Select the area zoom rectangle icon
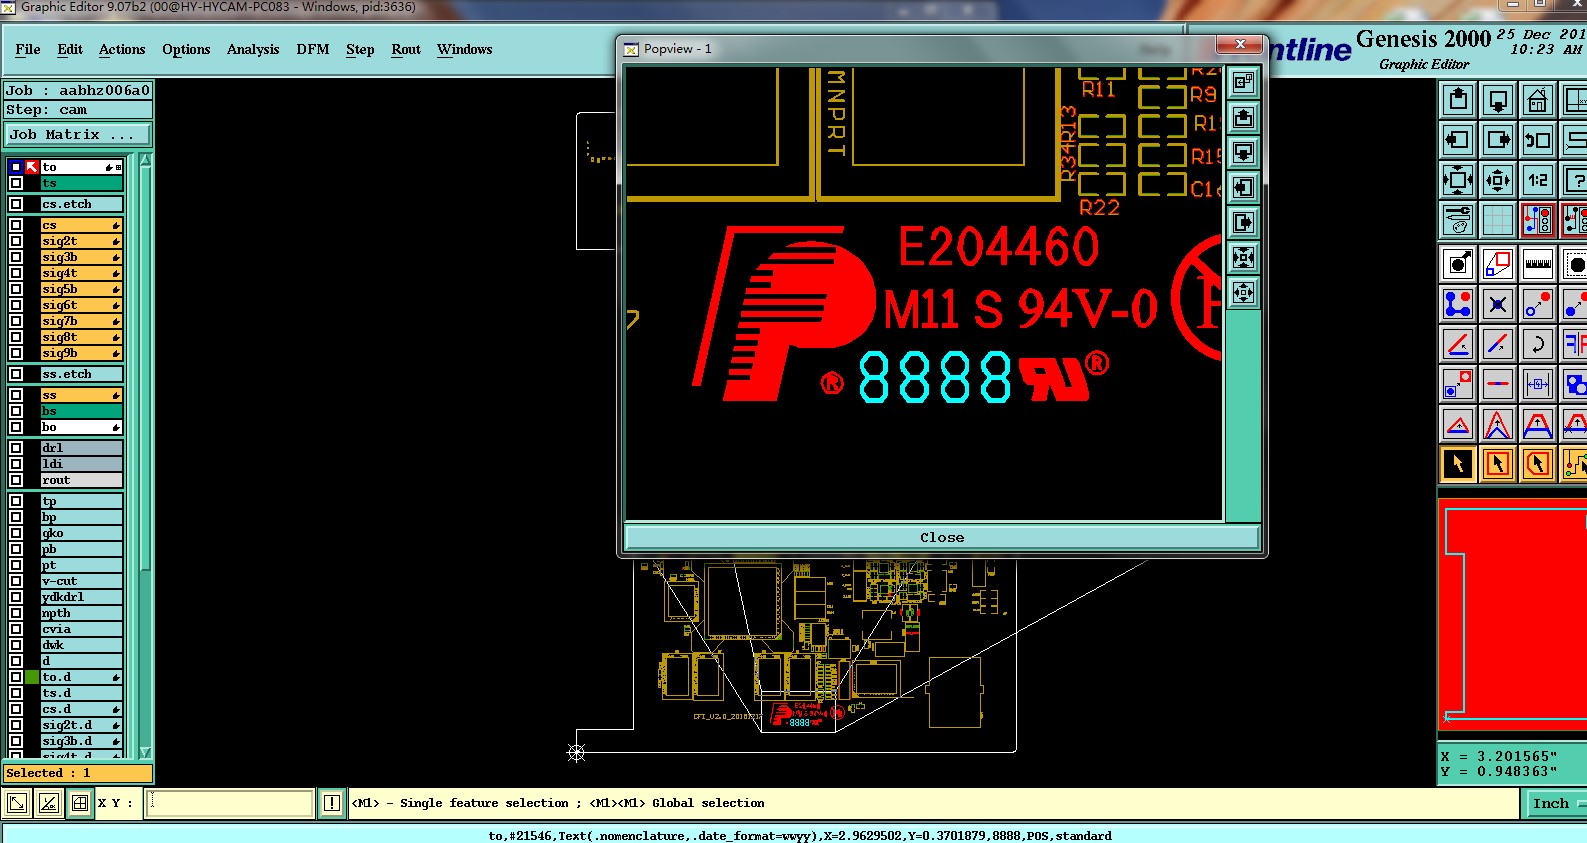This screenshot has height=843, width=1587. (x=1498, y=264)
